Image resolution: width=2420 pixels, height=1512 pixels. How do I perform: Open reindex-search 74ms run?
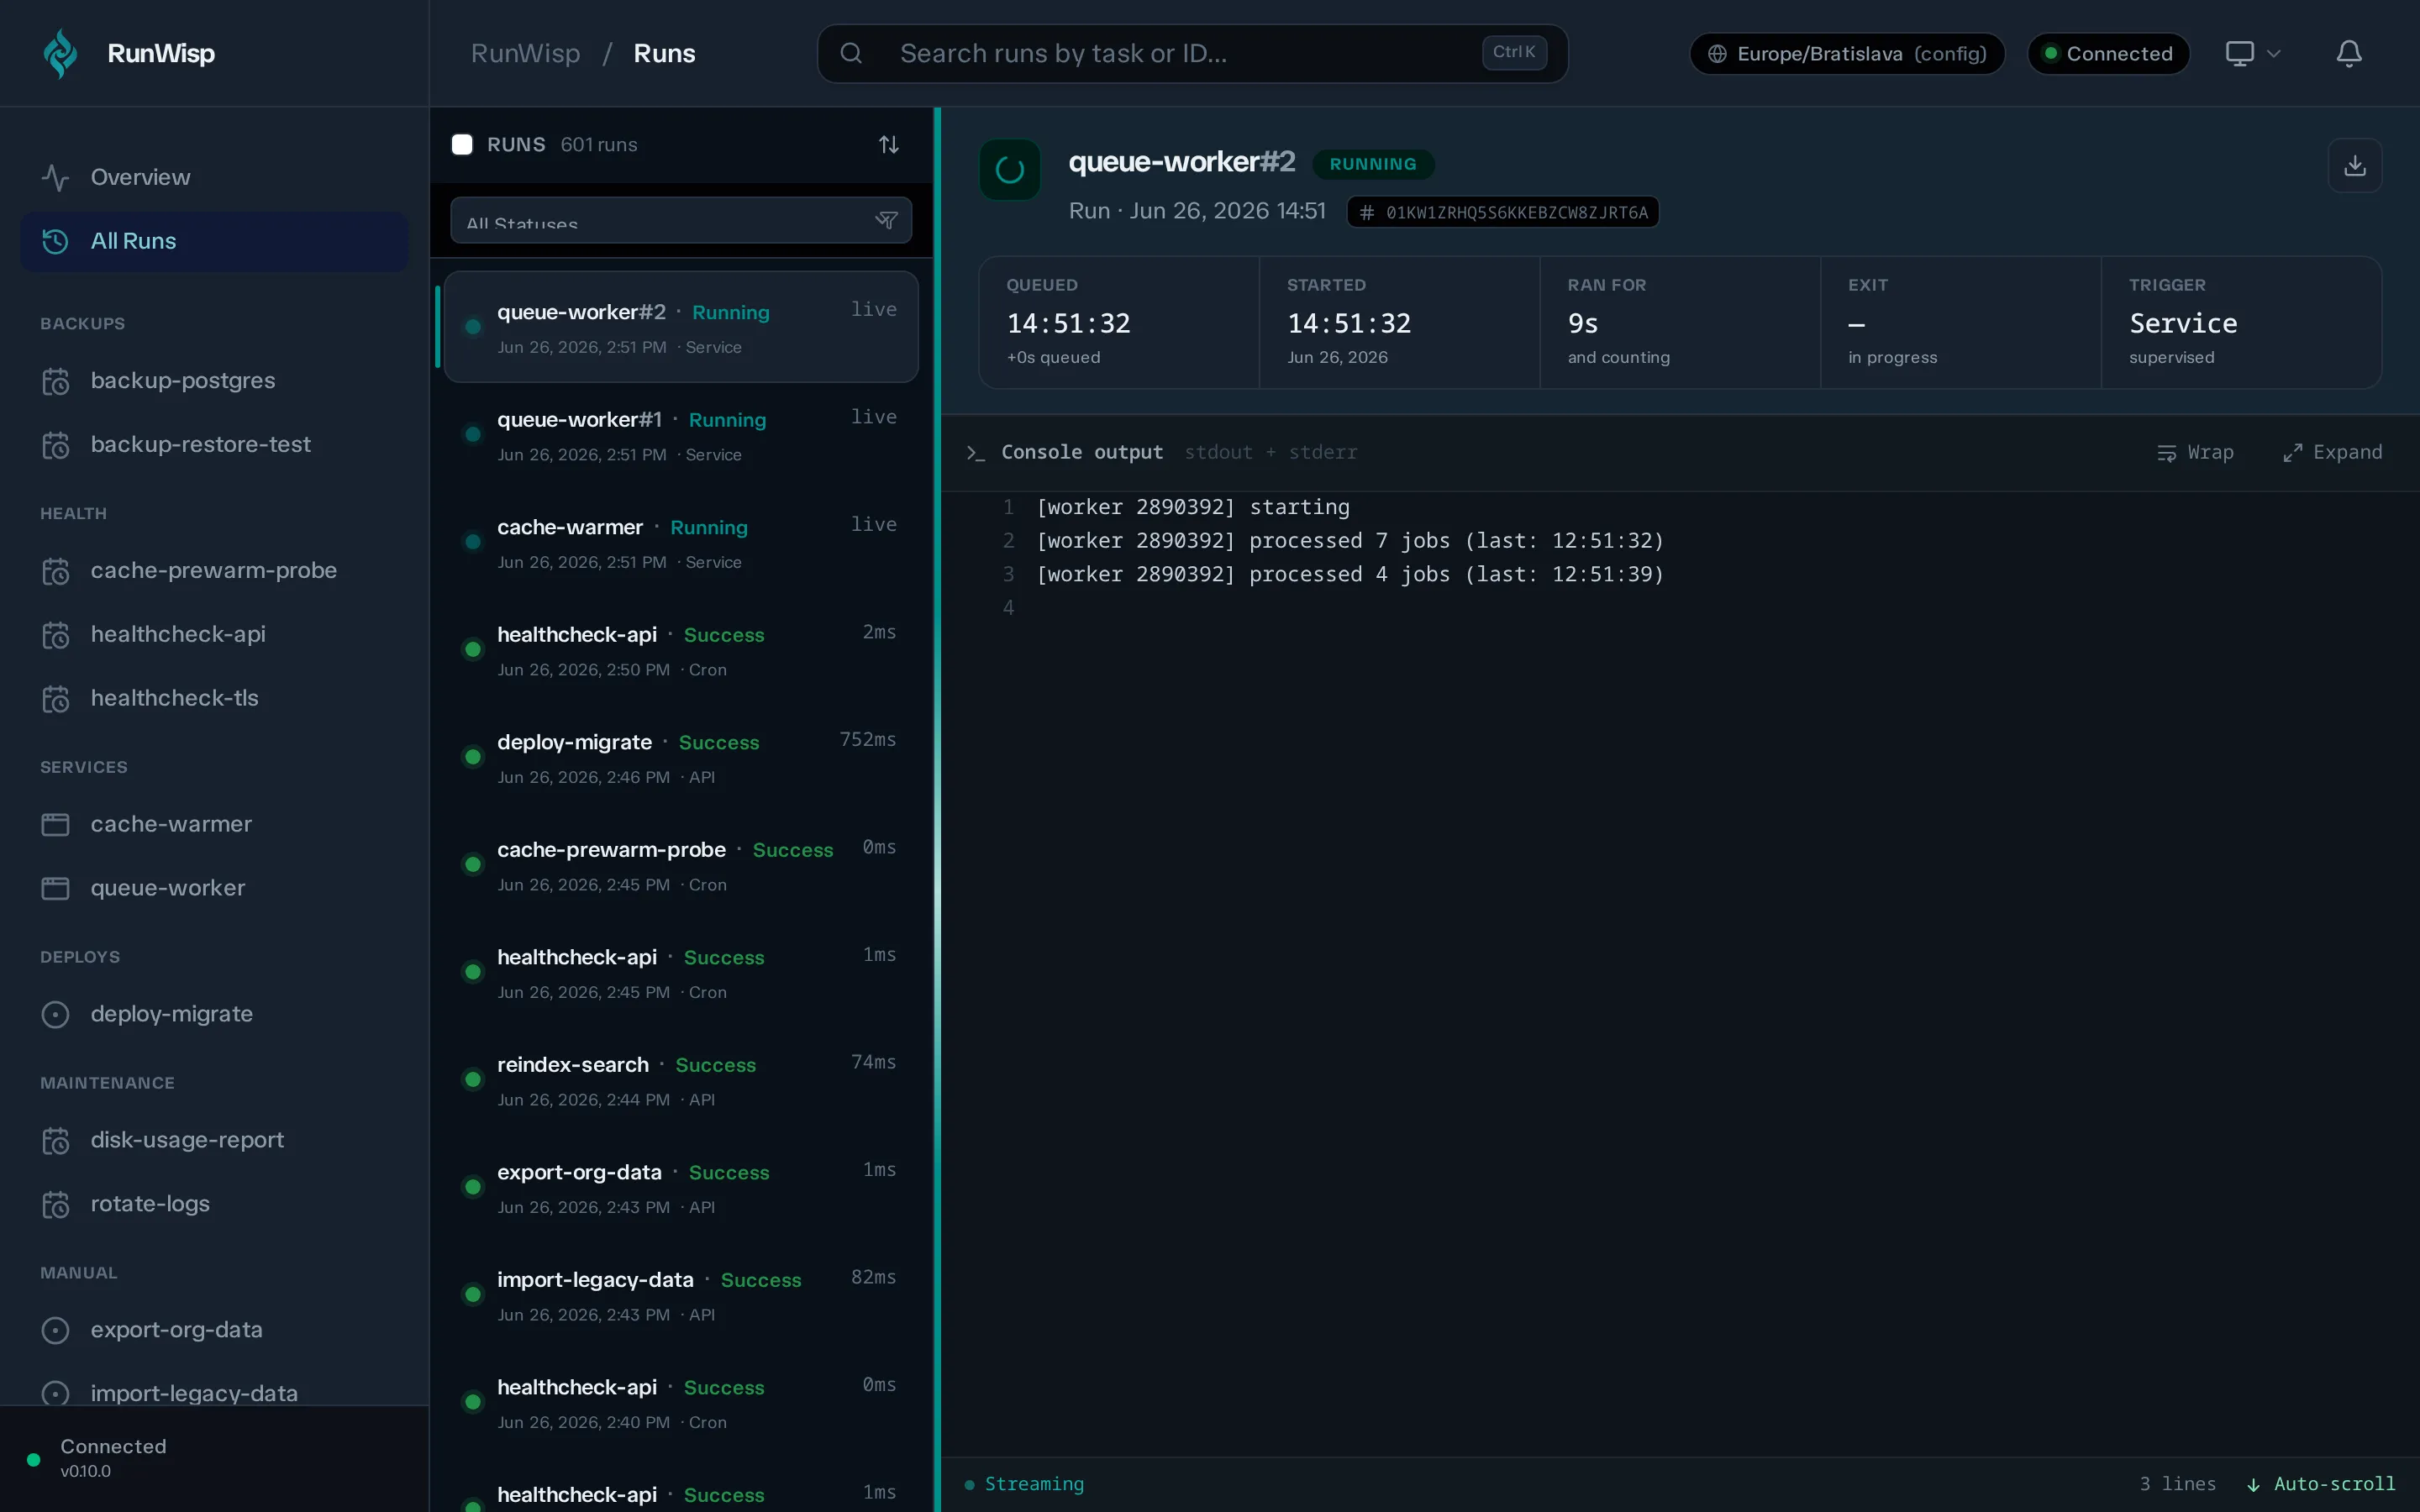(x=681, y=1080)
